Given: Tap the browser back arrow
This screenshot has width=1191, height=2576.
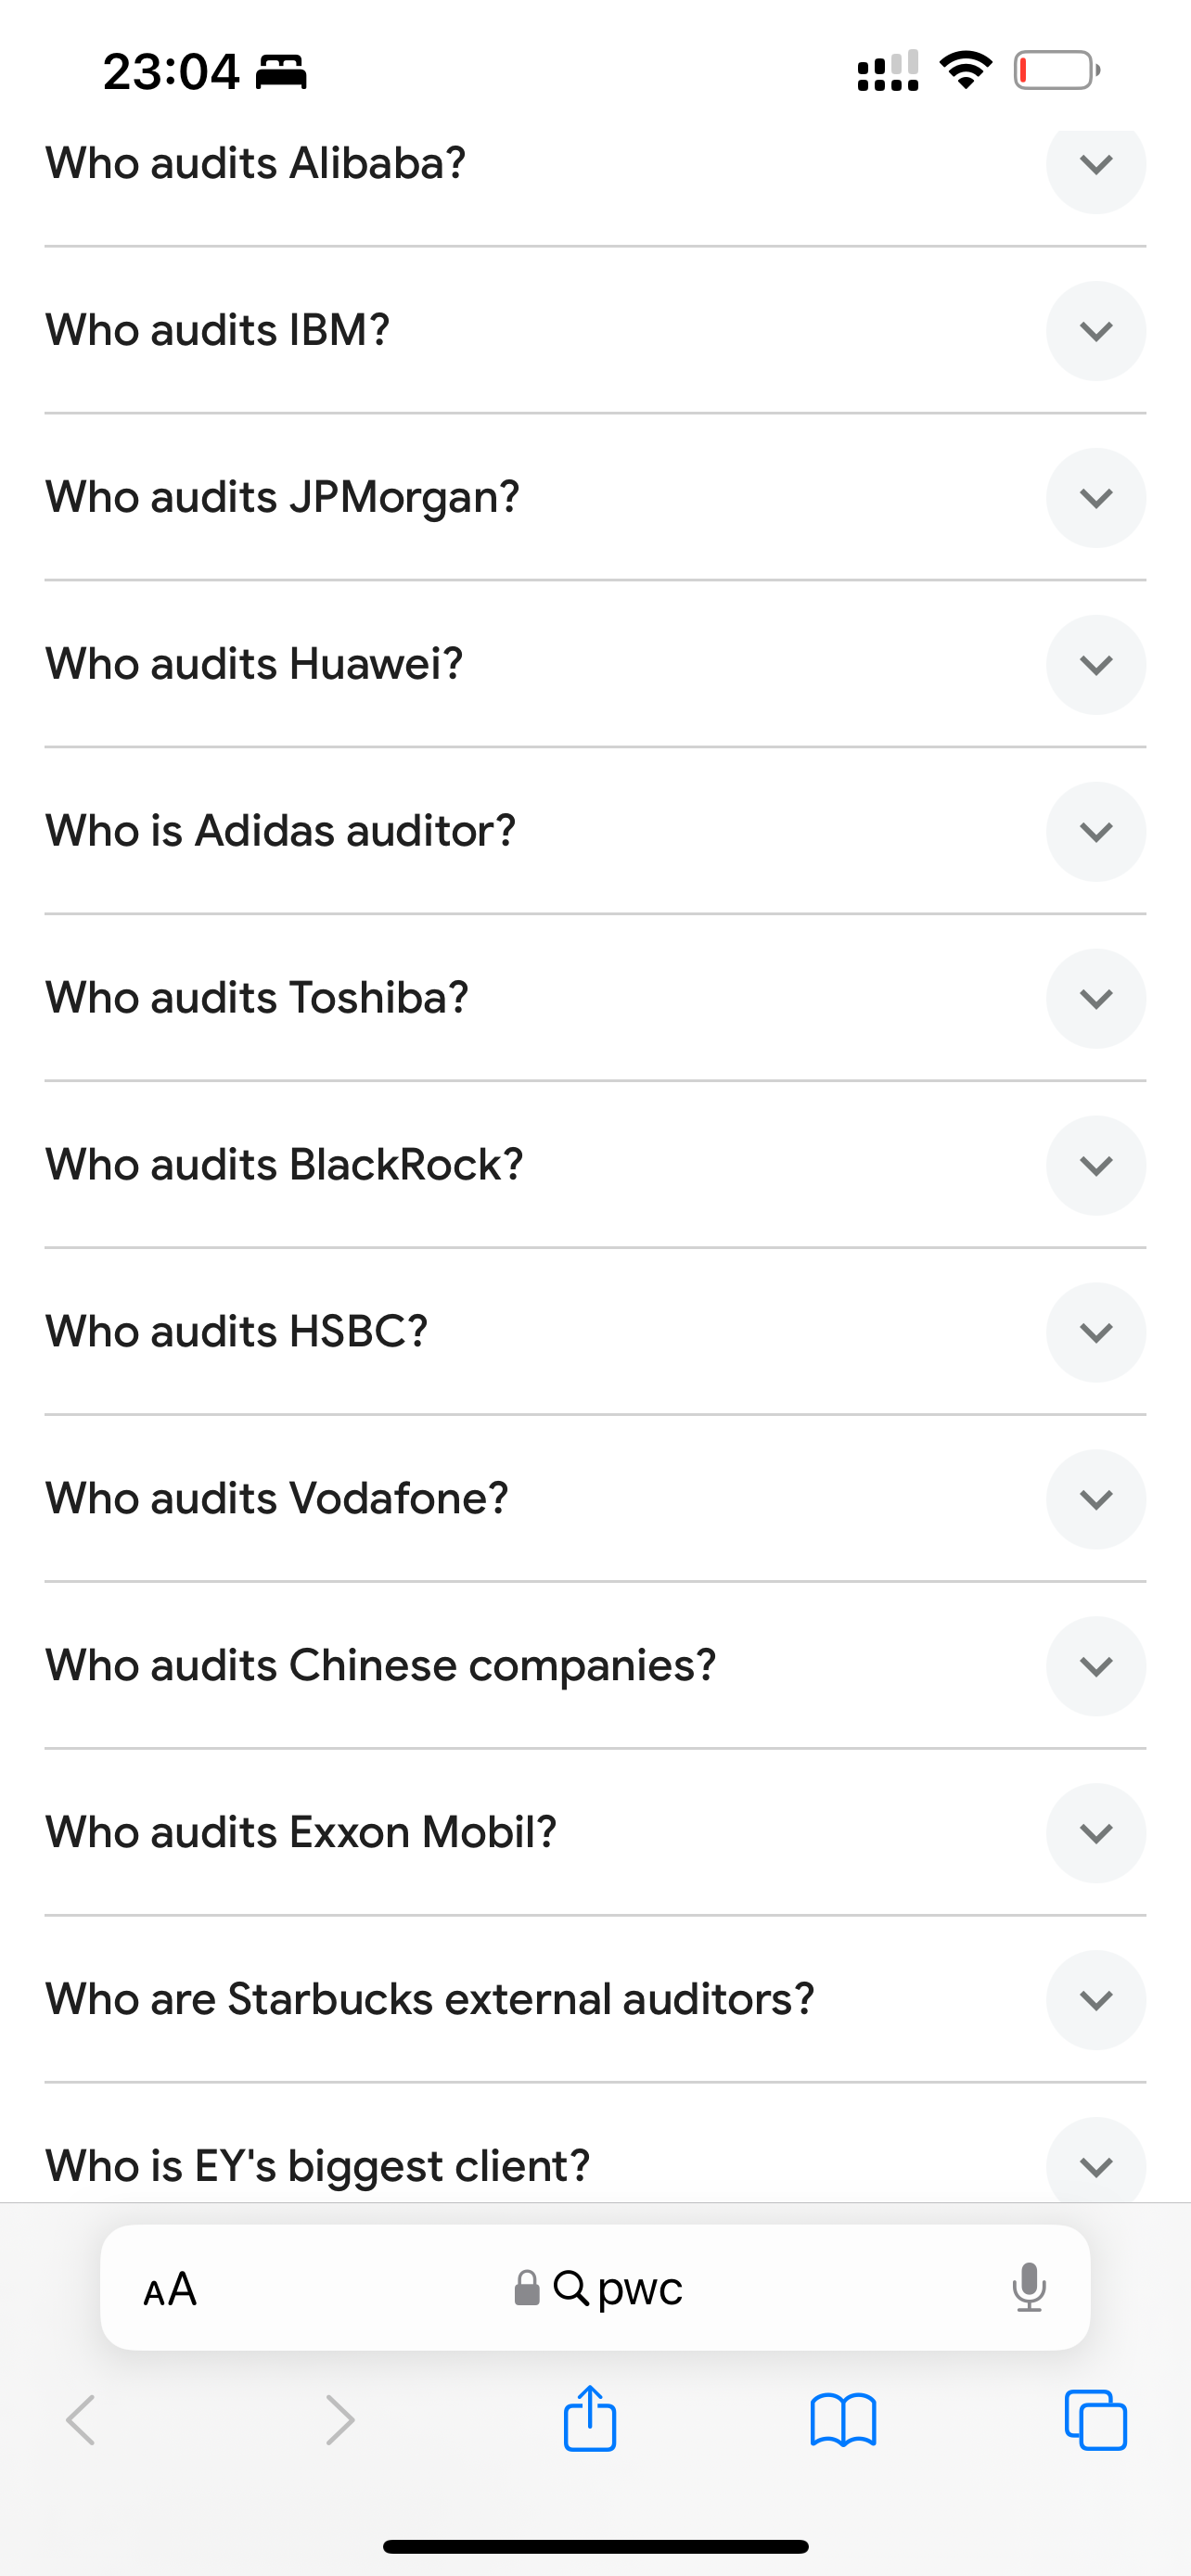Looking at the screenshot, I should tap(81, 2420).
